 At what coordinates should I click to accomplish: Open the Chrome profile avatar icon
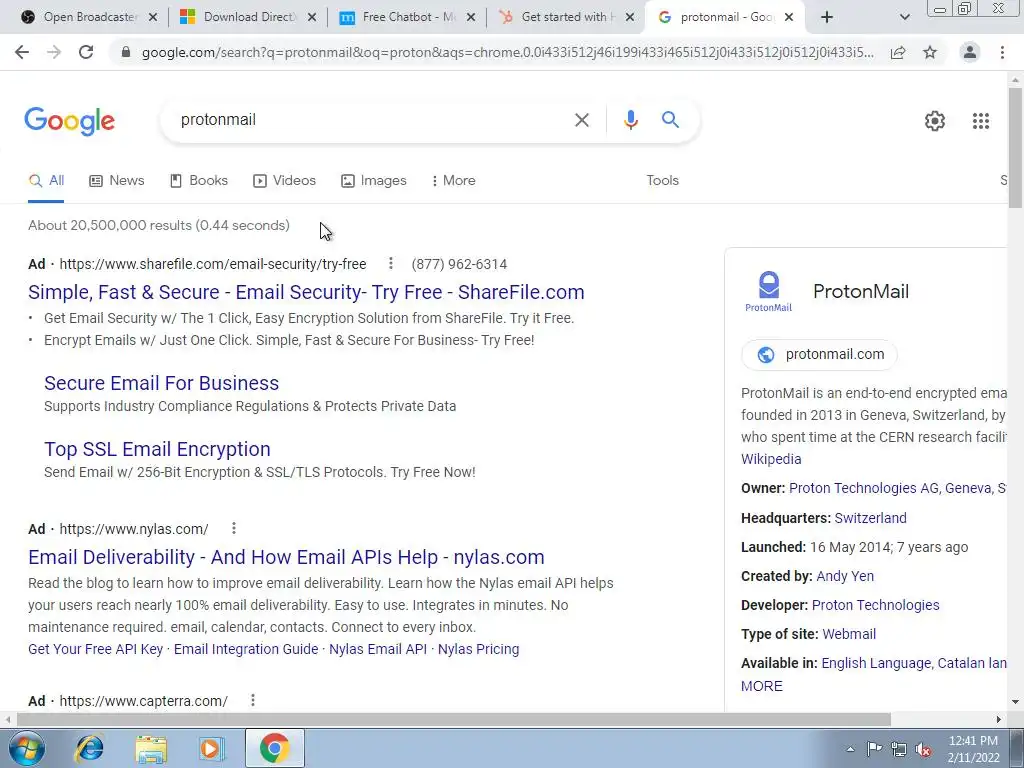970,52
